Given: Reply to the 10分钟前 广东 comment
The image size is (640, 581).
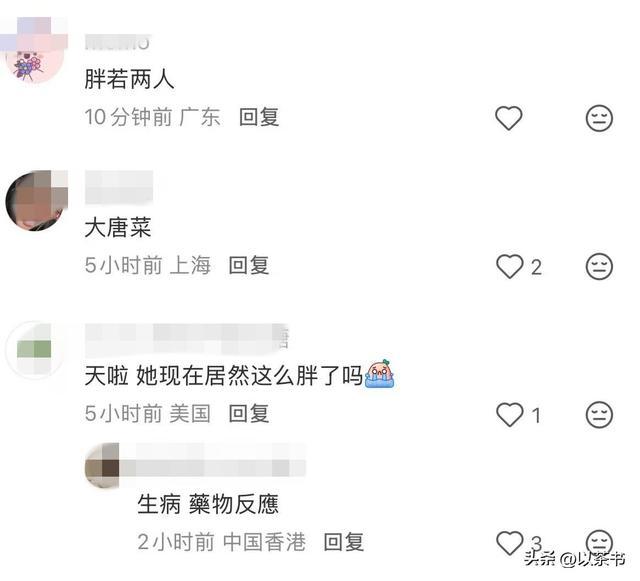Looking at the screenshot, I should [x=259, y=117].
